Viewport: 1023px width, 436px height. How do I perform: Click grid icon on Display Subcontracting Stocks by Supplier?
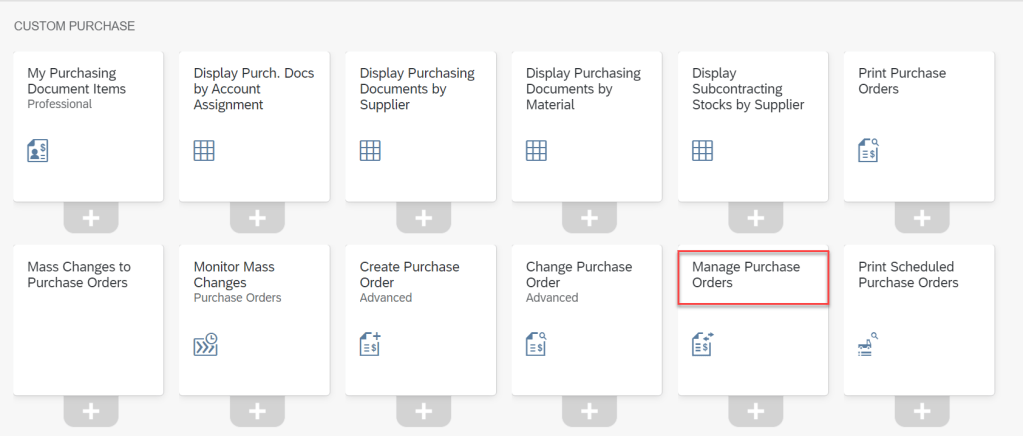pyautogui.click(x=703, y=151)
